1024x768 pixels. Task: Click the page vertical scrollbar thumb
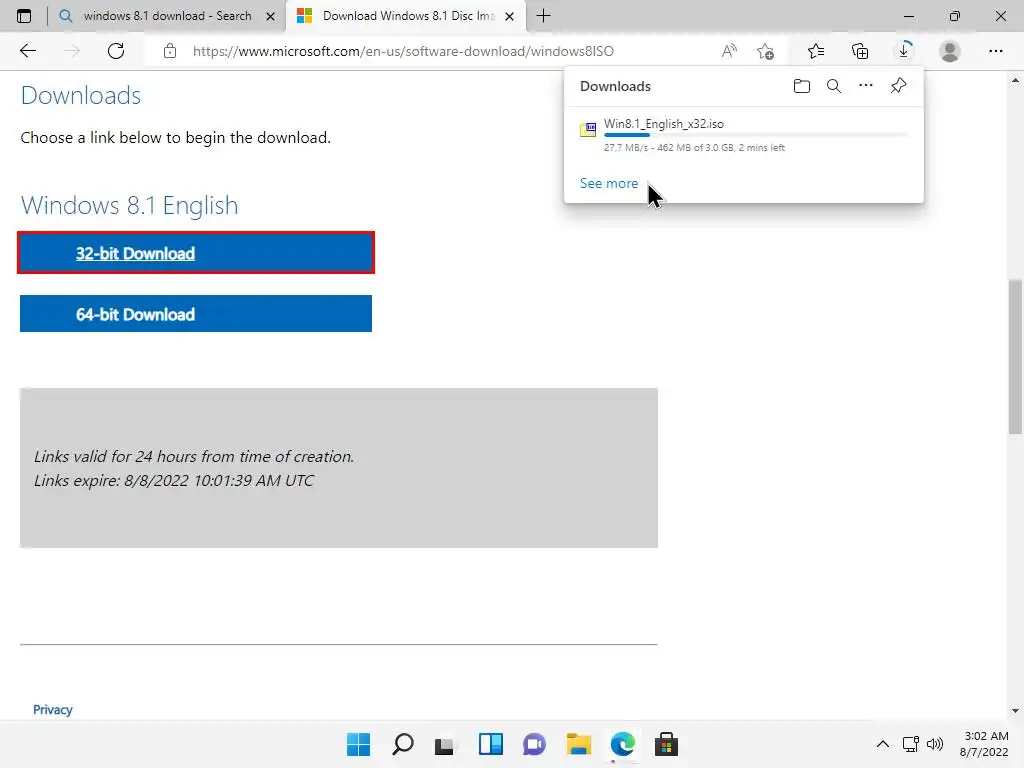[1015, 357]
